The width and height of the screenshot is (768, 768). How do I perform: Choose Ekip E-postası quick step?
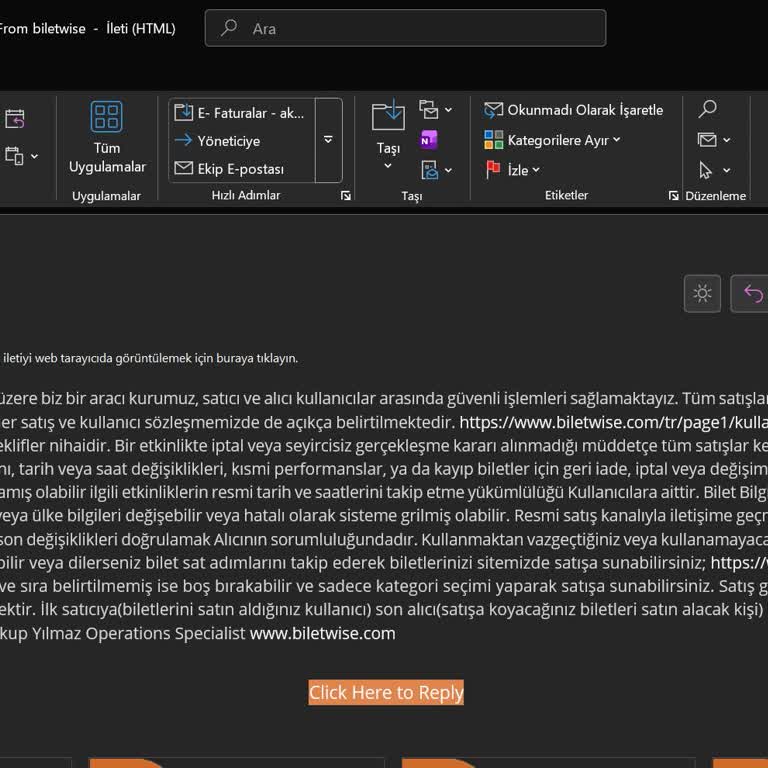tap(242, 169)
